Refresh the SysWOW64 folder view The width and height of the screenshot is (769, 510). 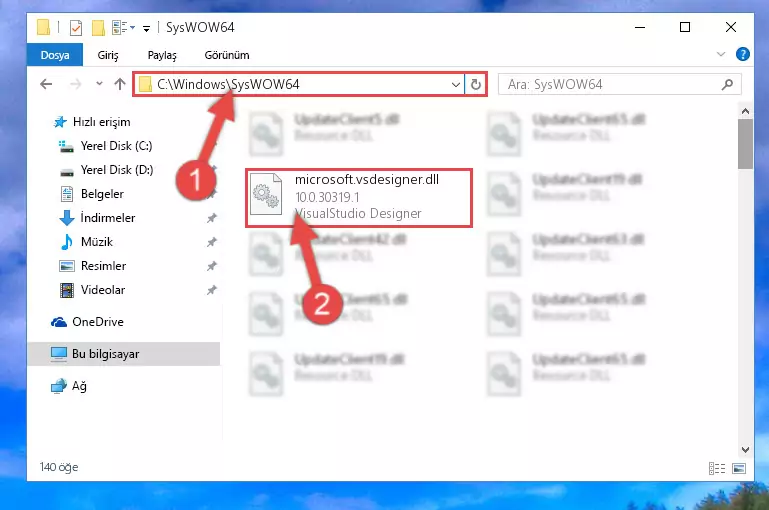point(475,84)
